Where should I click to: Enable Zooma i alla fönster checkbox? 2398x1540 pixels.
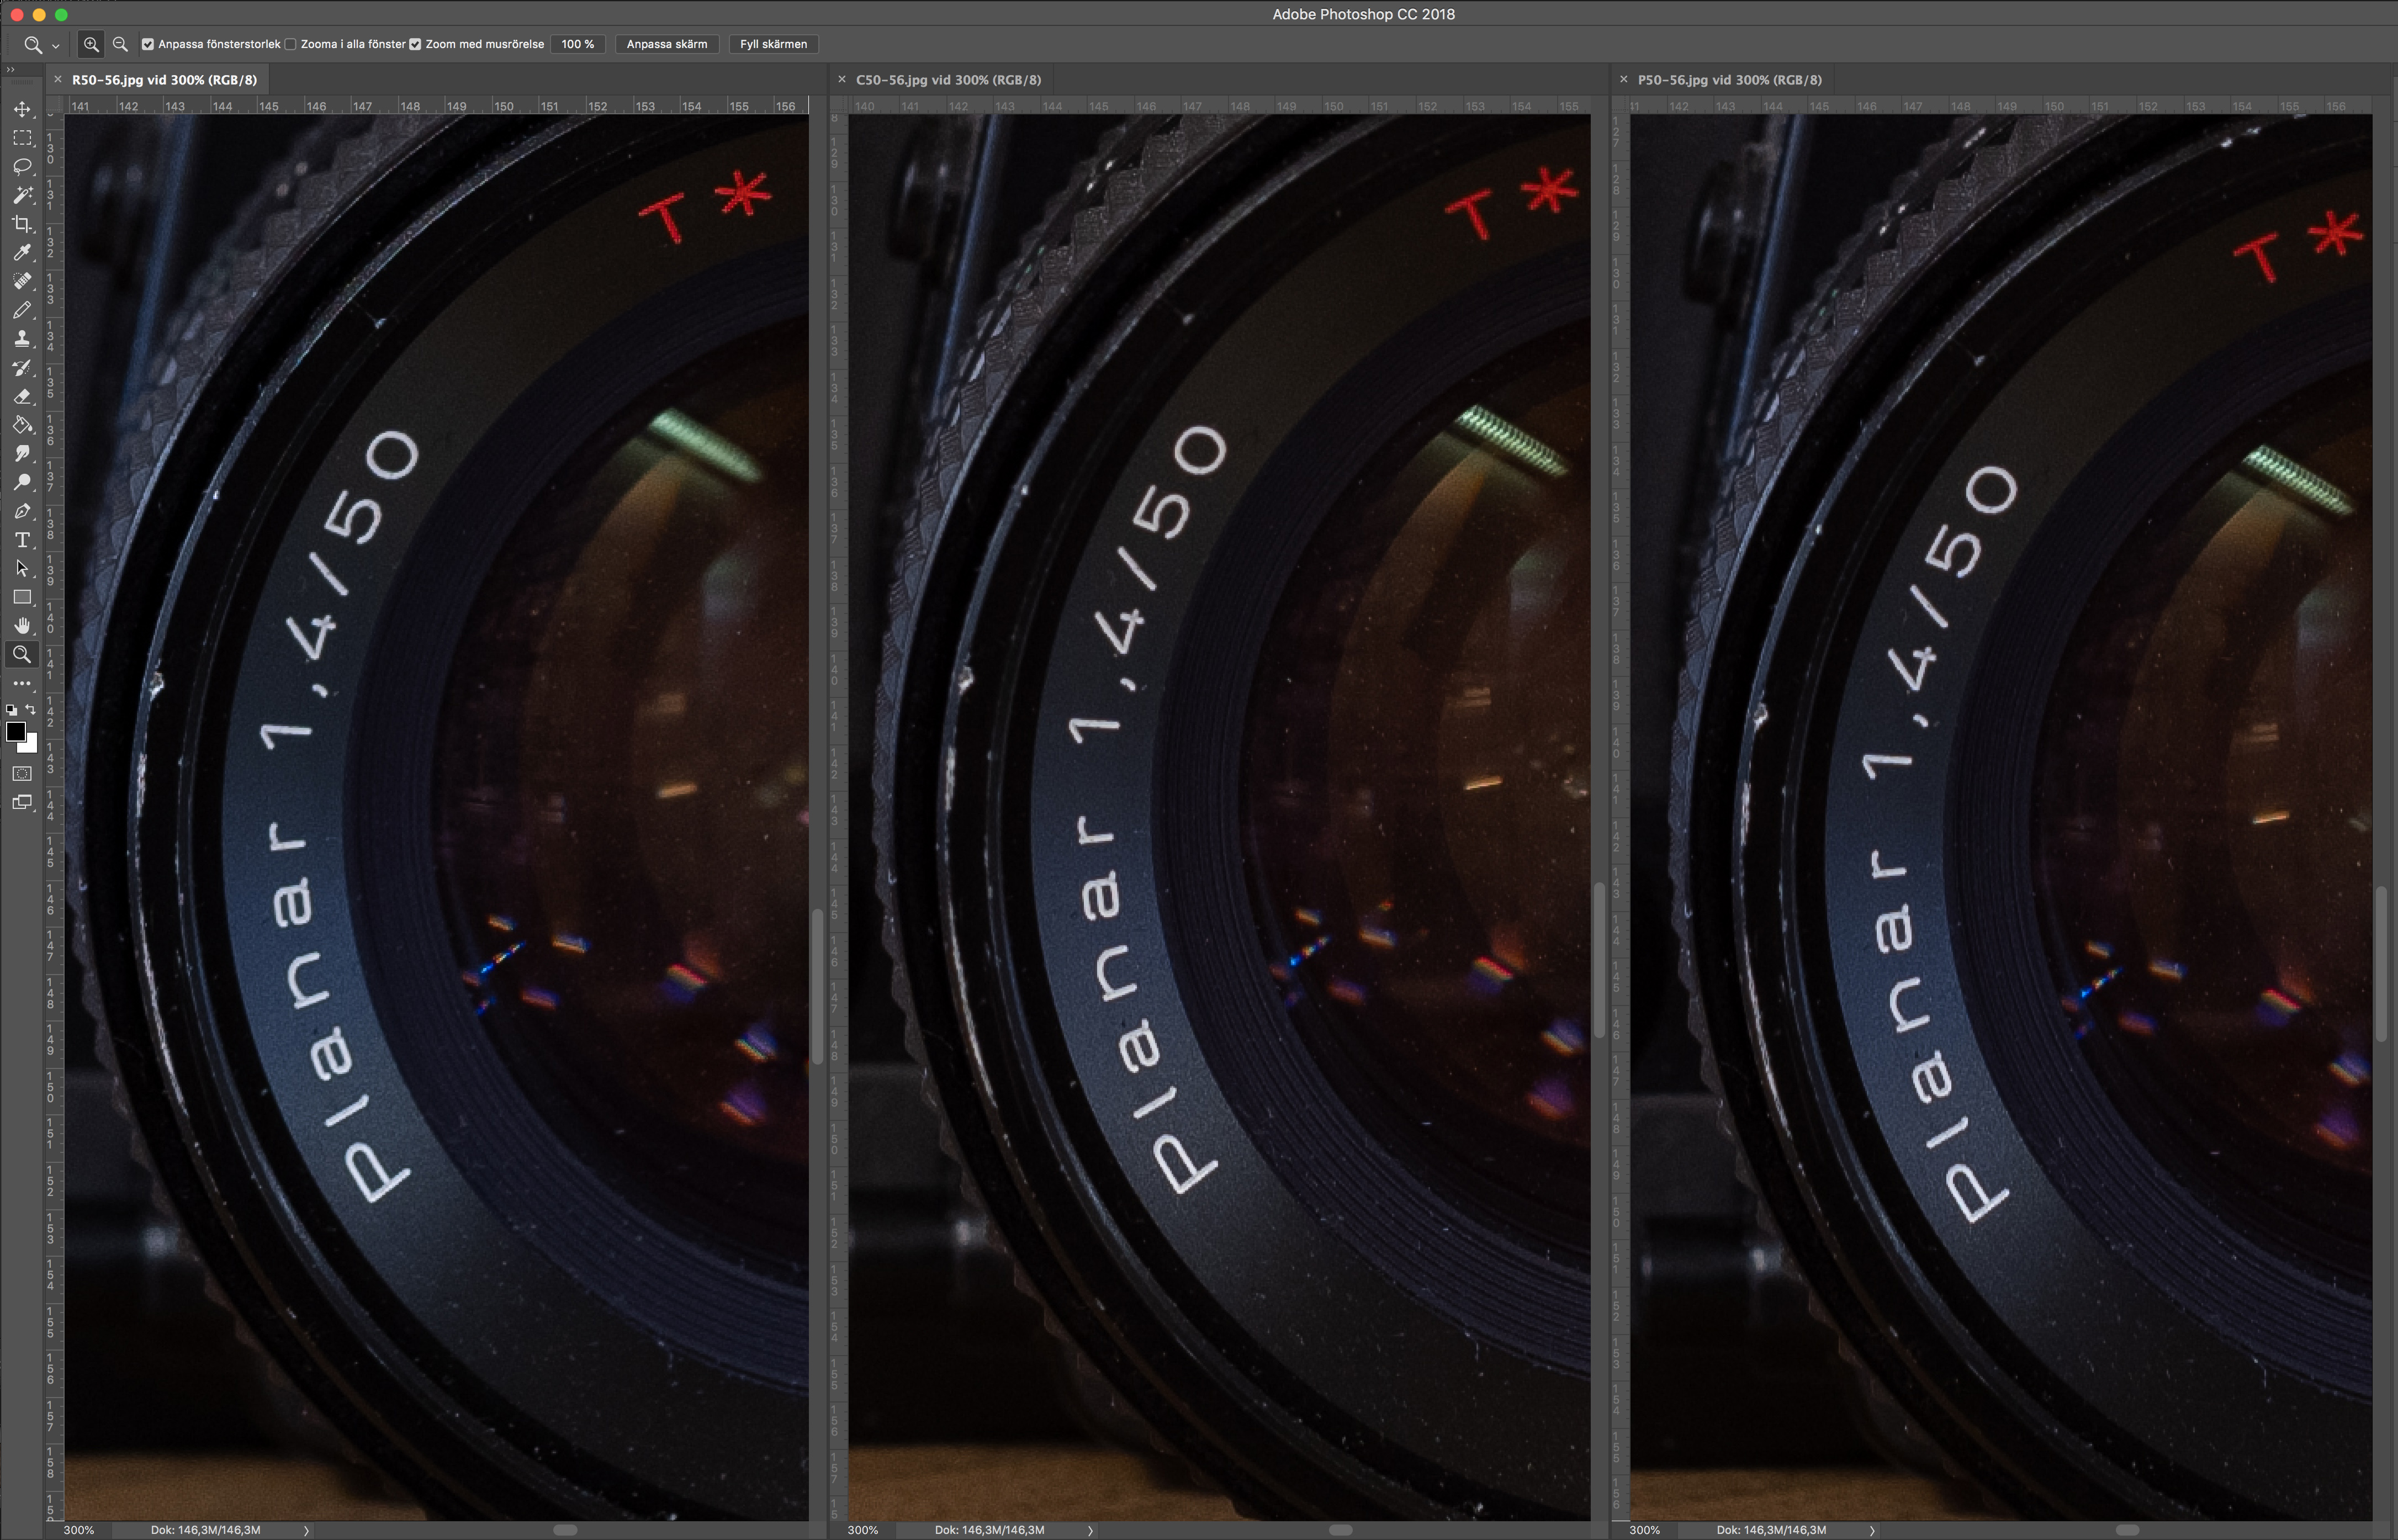pos(291,44)
